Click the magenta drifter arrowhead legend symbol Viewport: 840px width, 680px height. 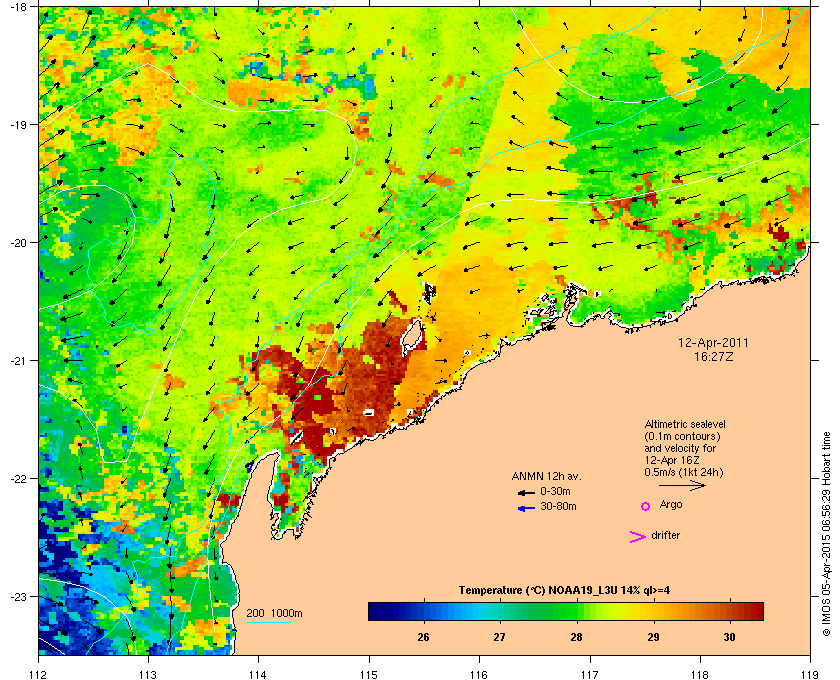click(638, 537)
